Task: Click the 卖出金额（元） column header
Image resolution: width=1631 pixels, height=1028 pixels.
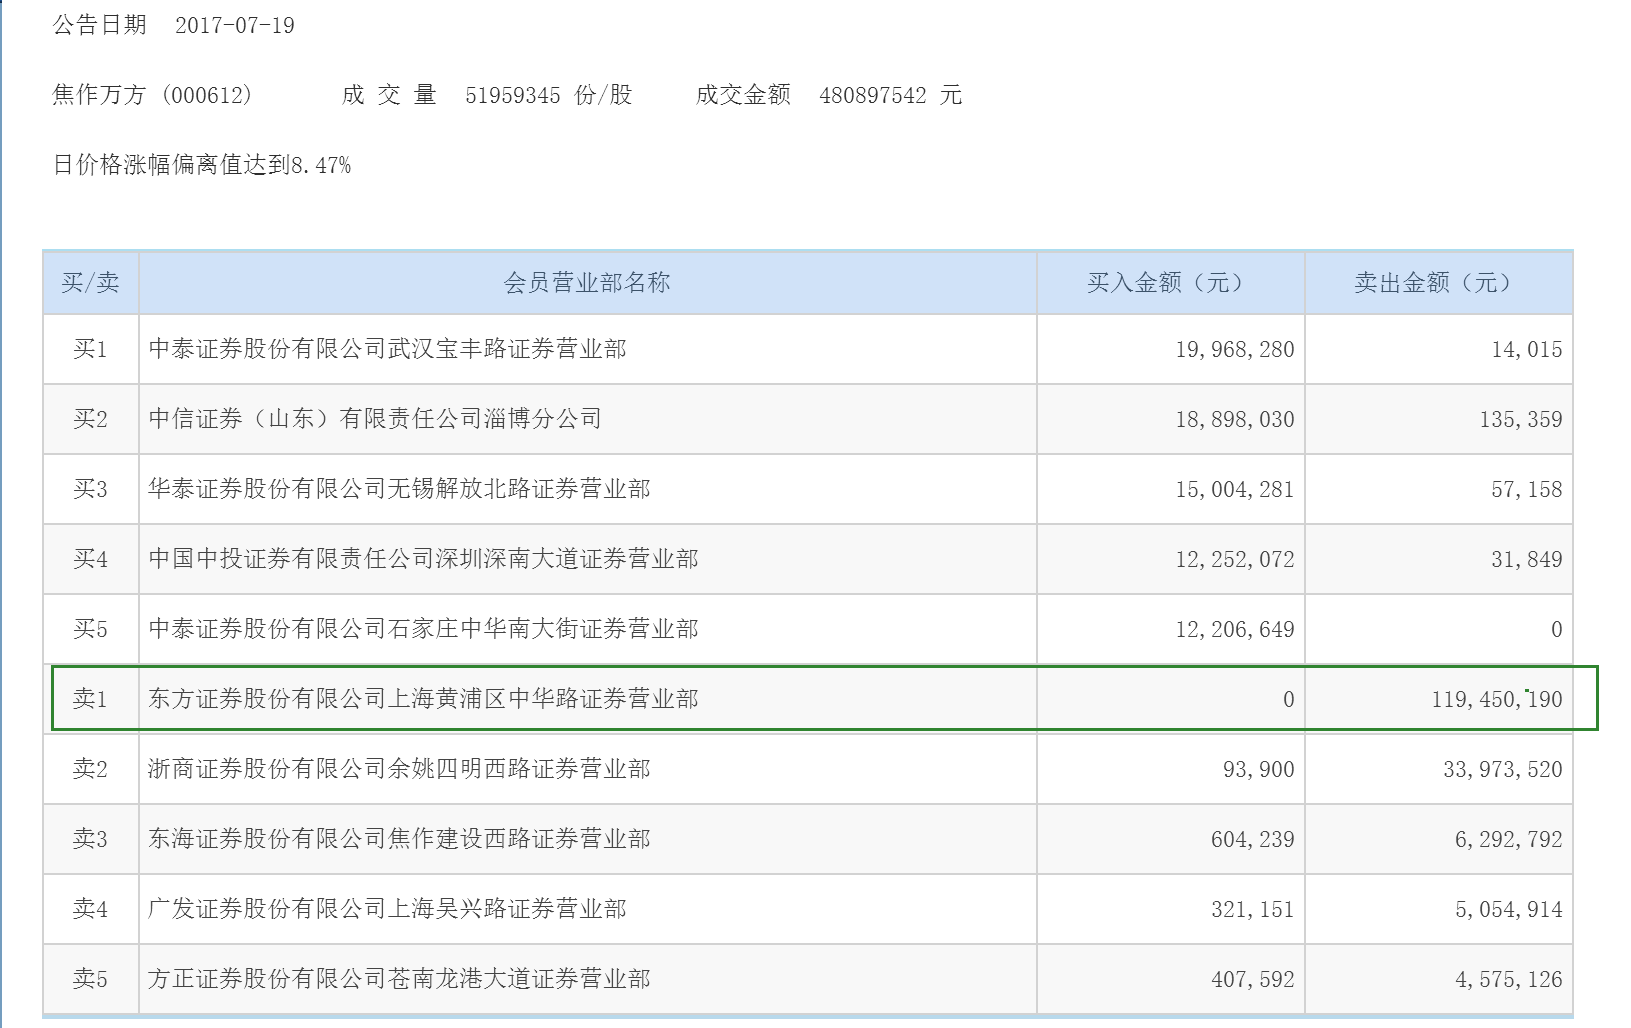Action: tap(1438, 283)
